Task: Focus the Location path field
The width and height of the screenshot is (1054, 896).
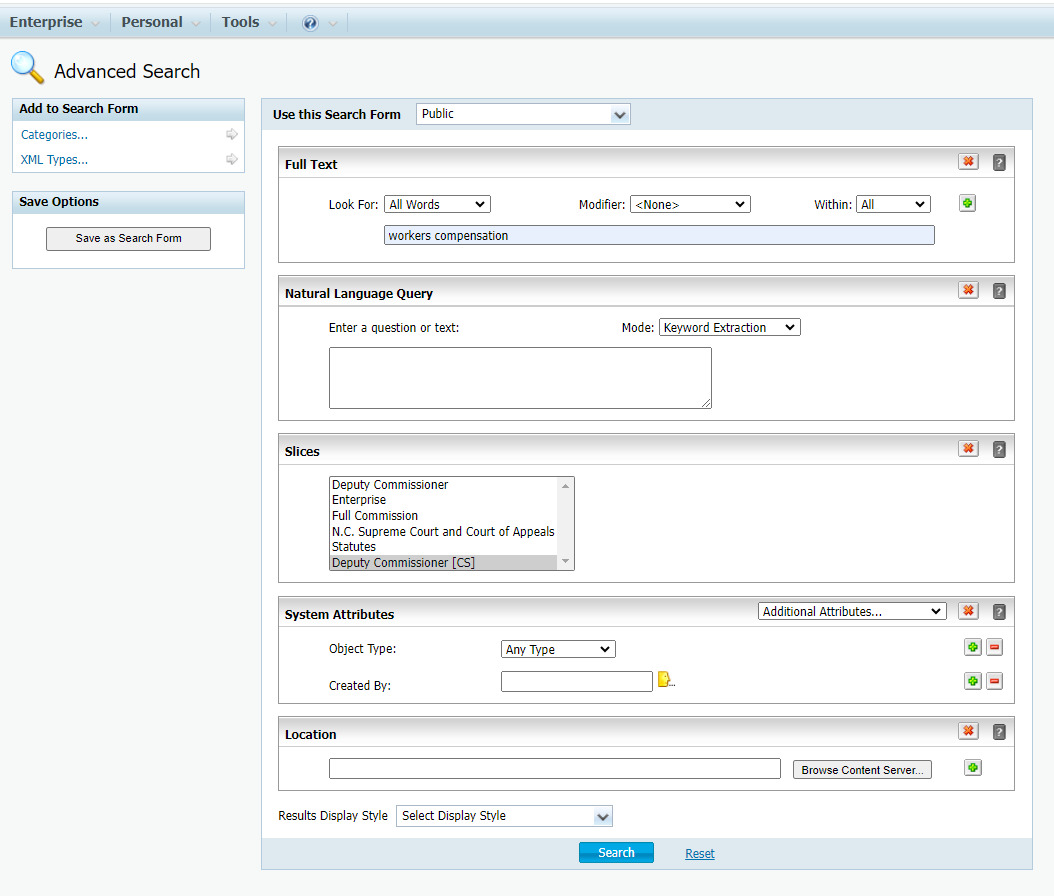Action: click(x=555, y=768)
